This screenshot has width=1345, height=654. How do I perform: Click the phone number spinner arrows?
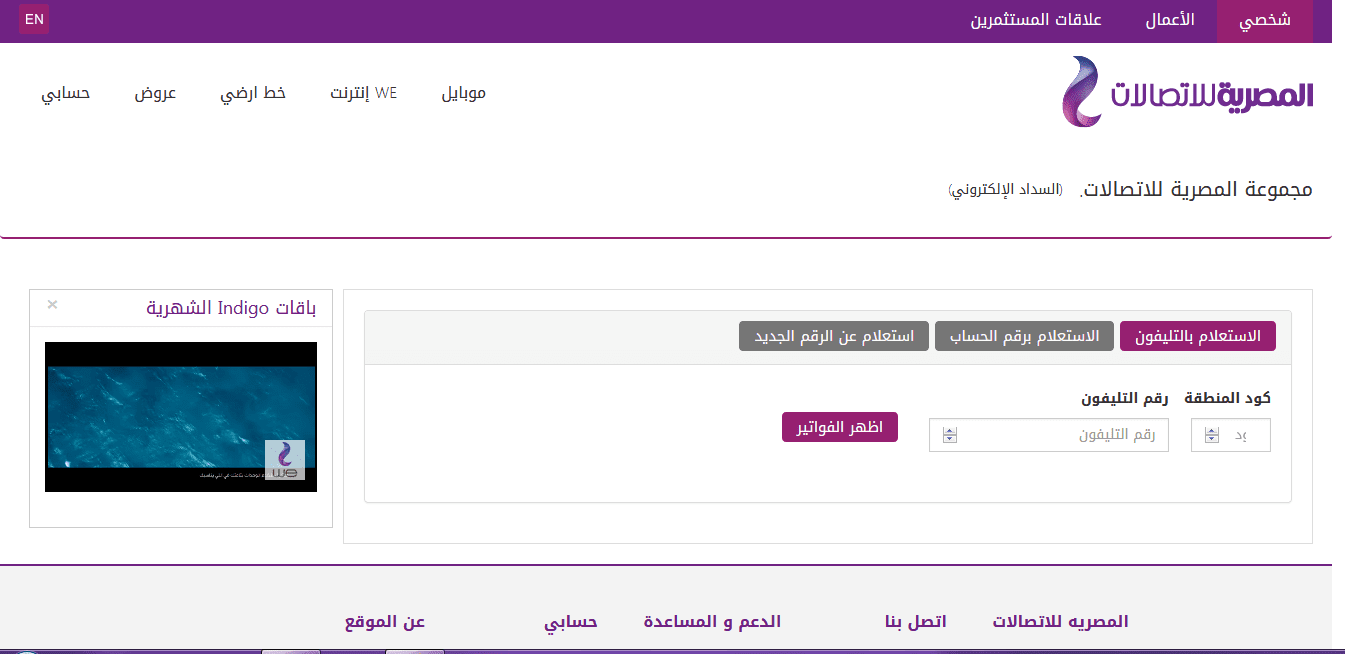coord(950,435)
